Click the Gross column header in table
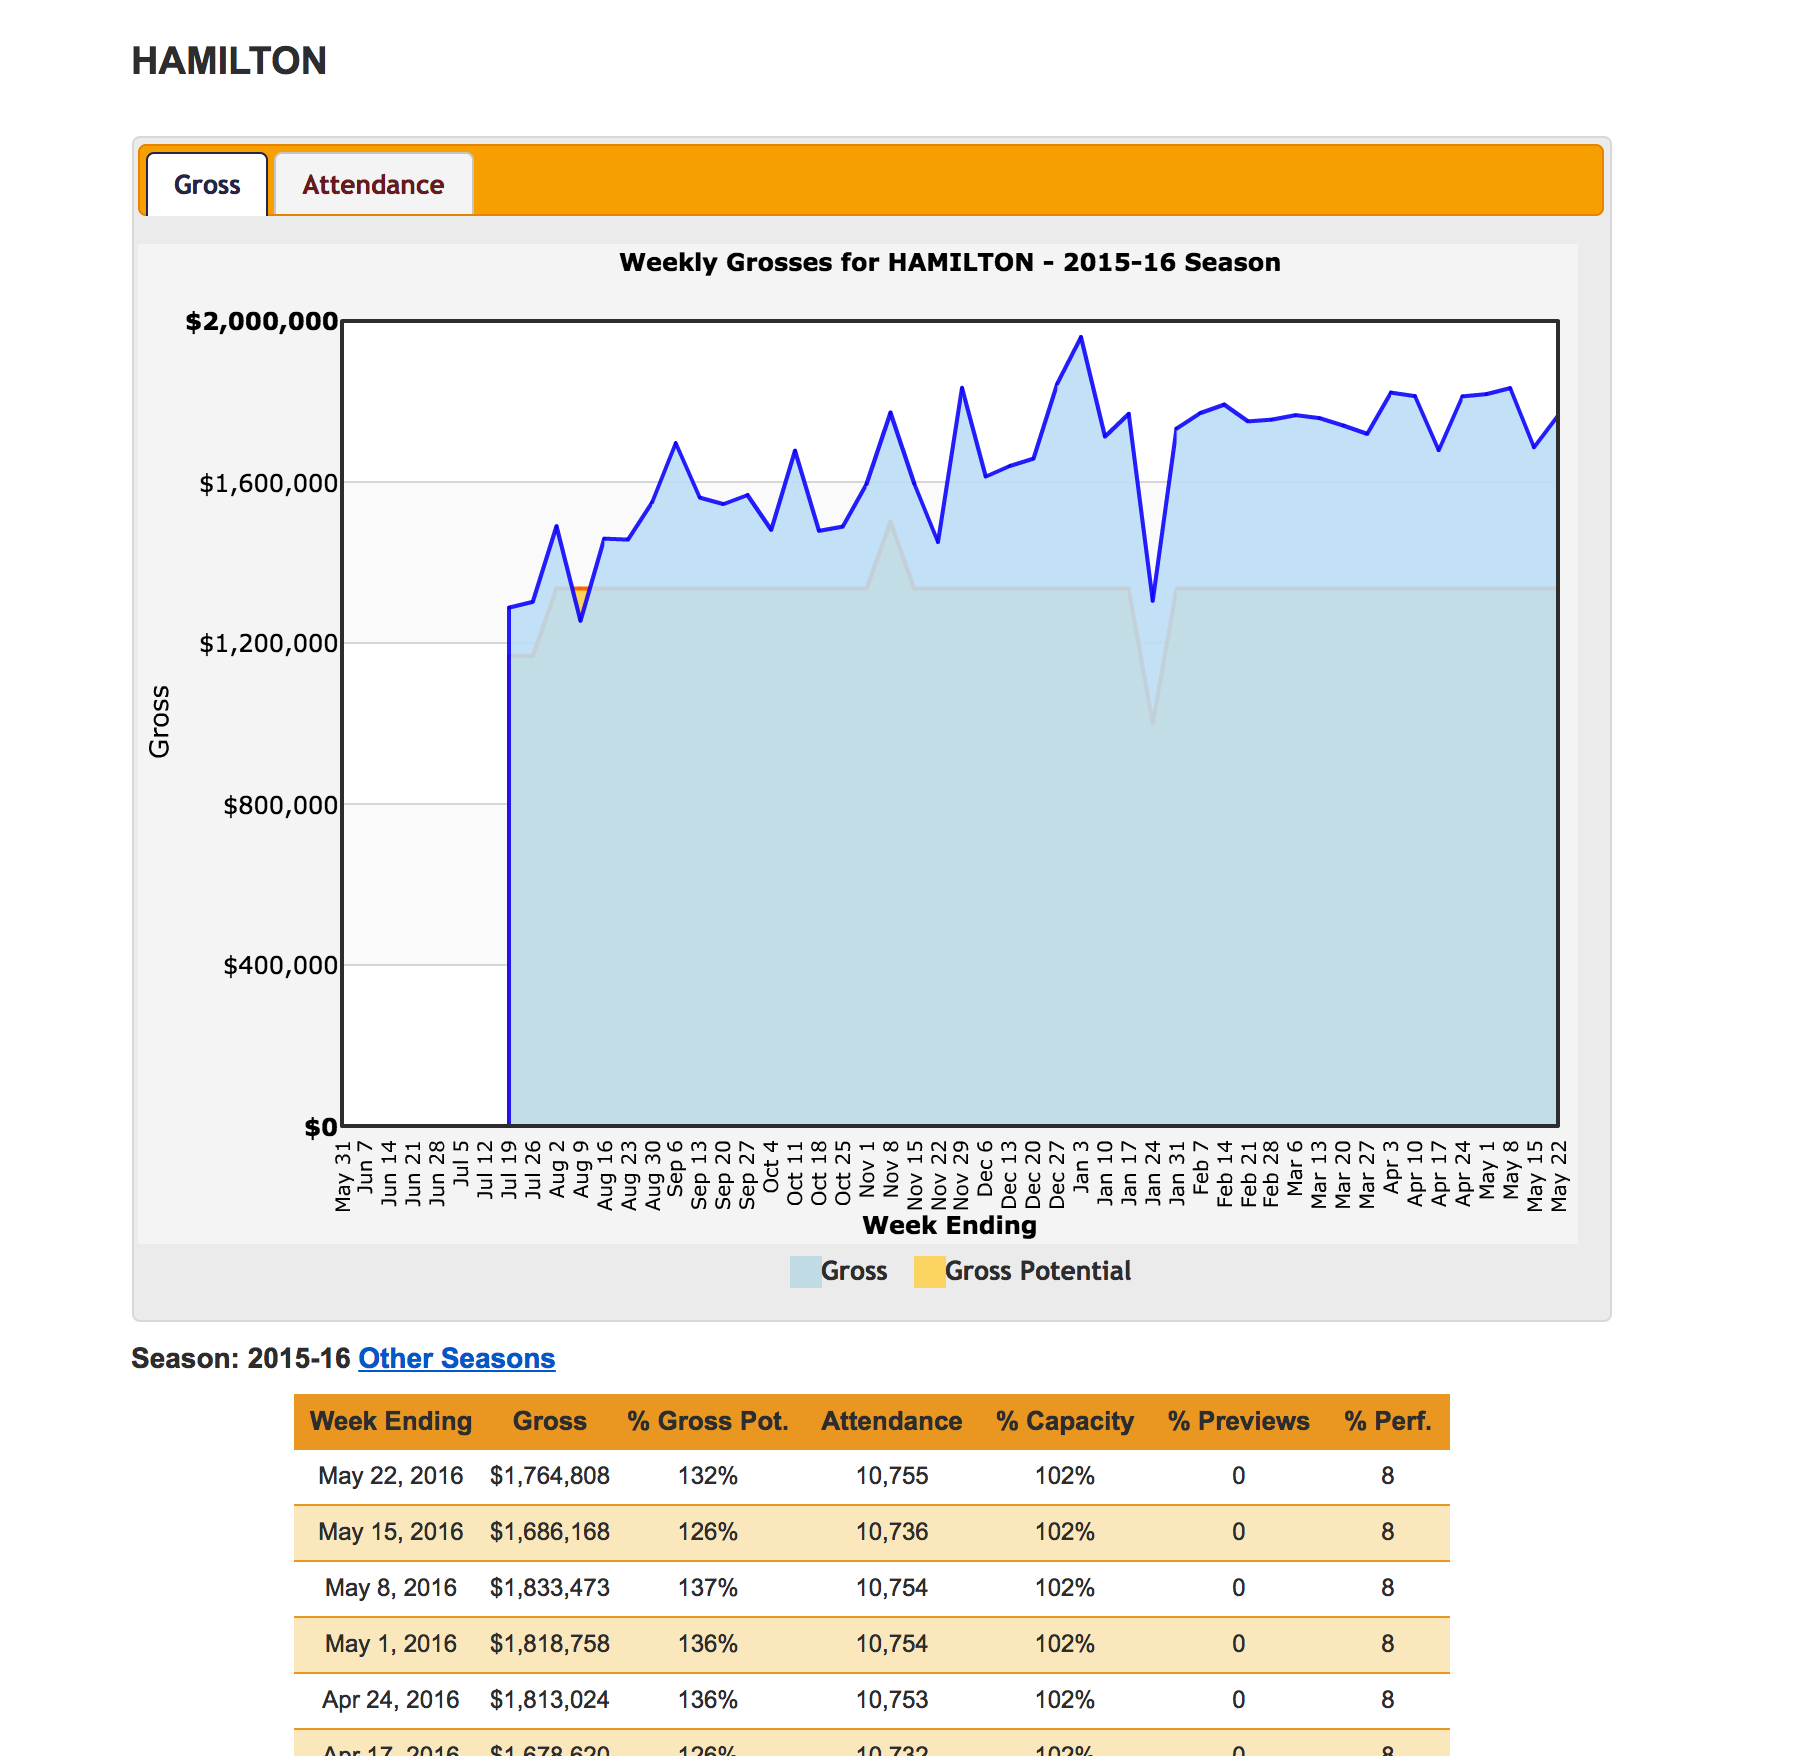This screenshot has height=1756, width=1802. (x=549, y=1421)
